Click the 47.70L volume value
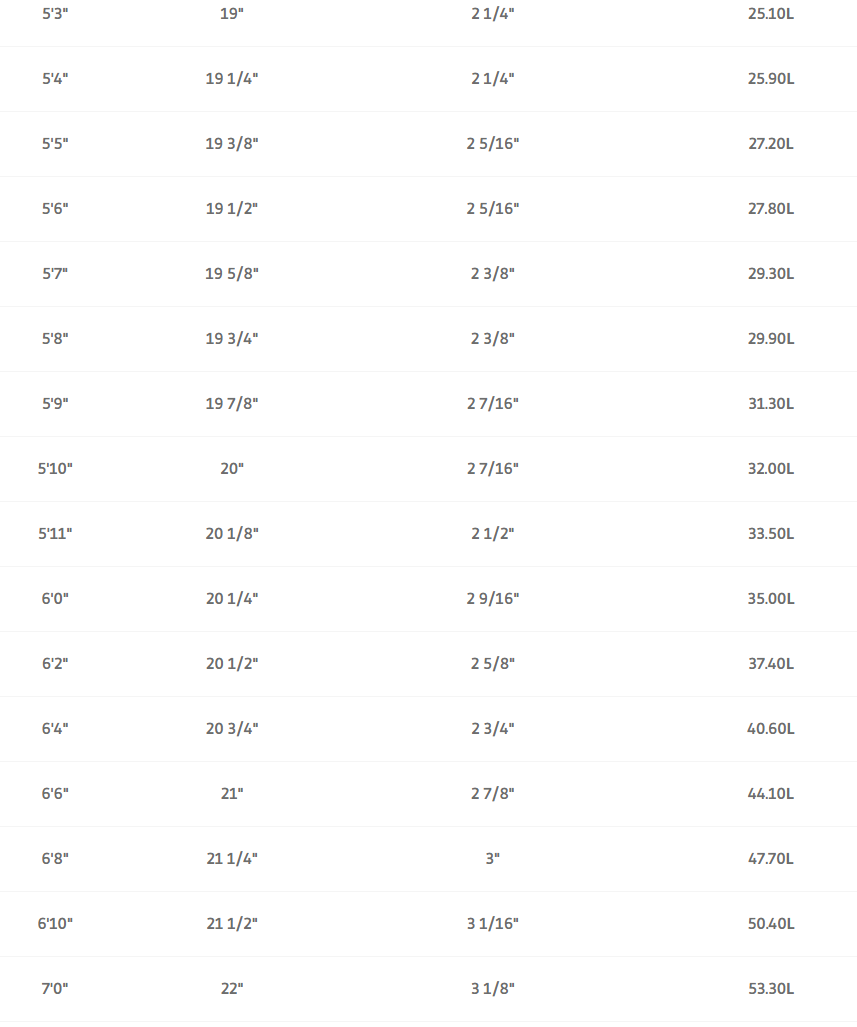The width and height of the screenshot is (857, 1027). [771, 858]
